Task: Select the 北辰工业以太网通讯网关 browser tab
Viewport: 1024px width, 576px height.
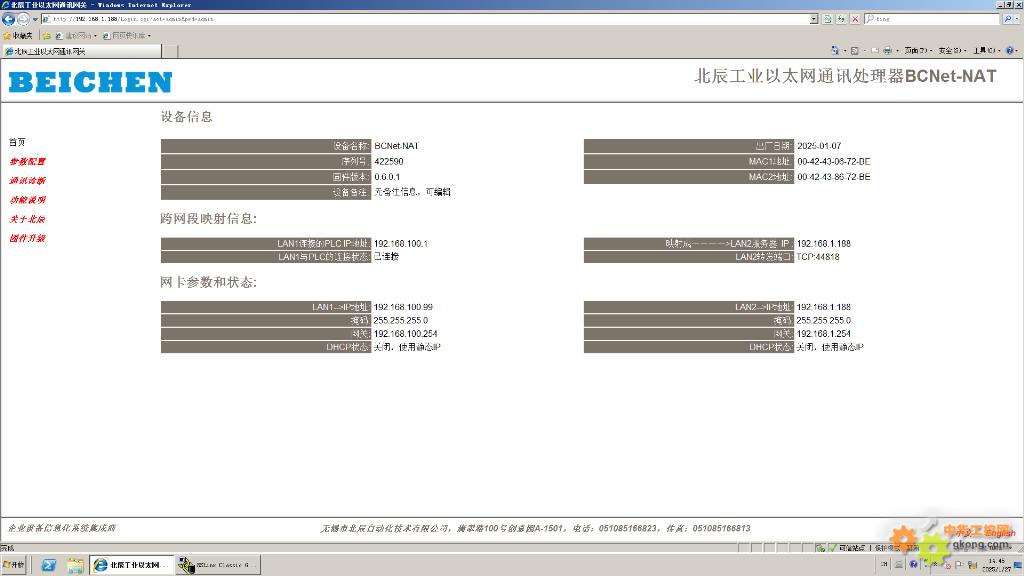Action: [x=81, y=51]
